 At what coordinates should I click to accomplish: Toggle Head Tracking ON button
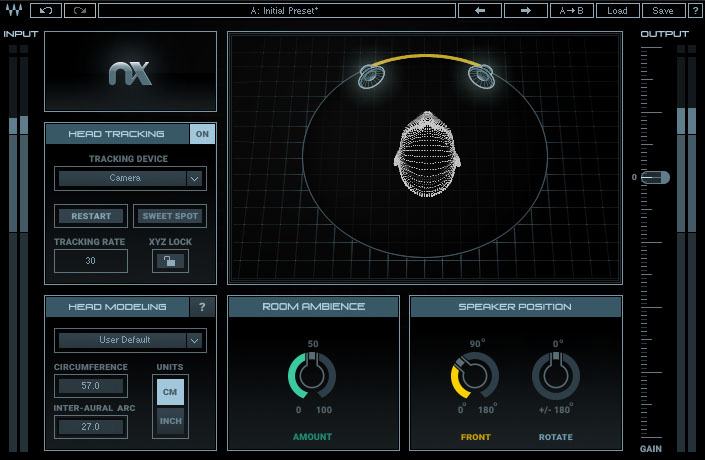coord(203,134)
